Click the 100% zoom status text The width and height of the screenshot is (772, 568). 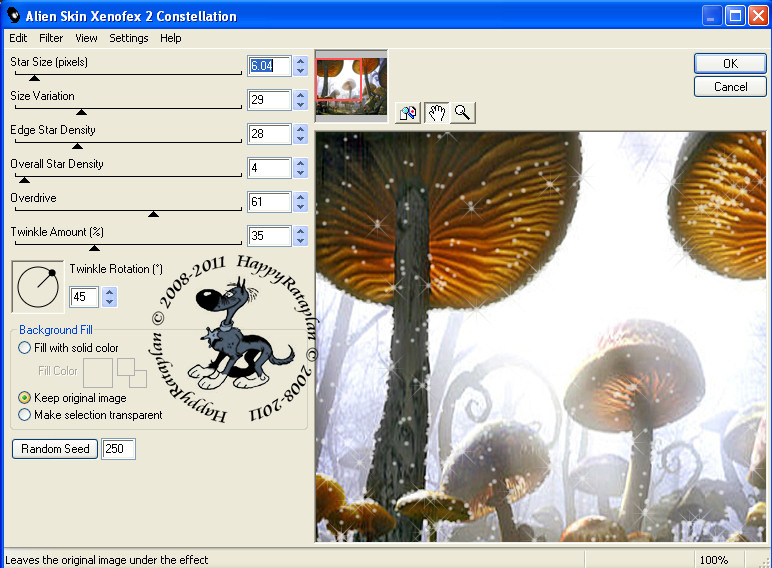point(713,560)
